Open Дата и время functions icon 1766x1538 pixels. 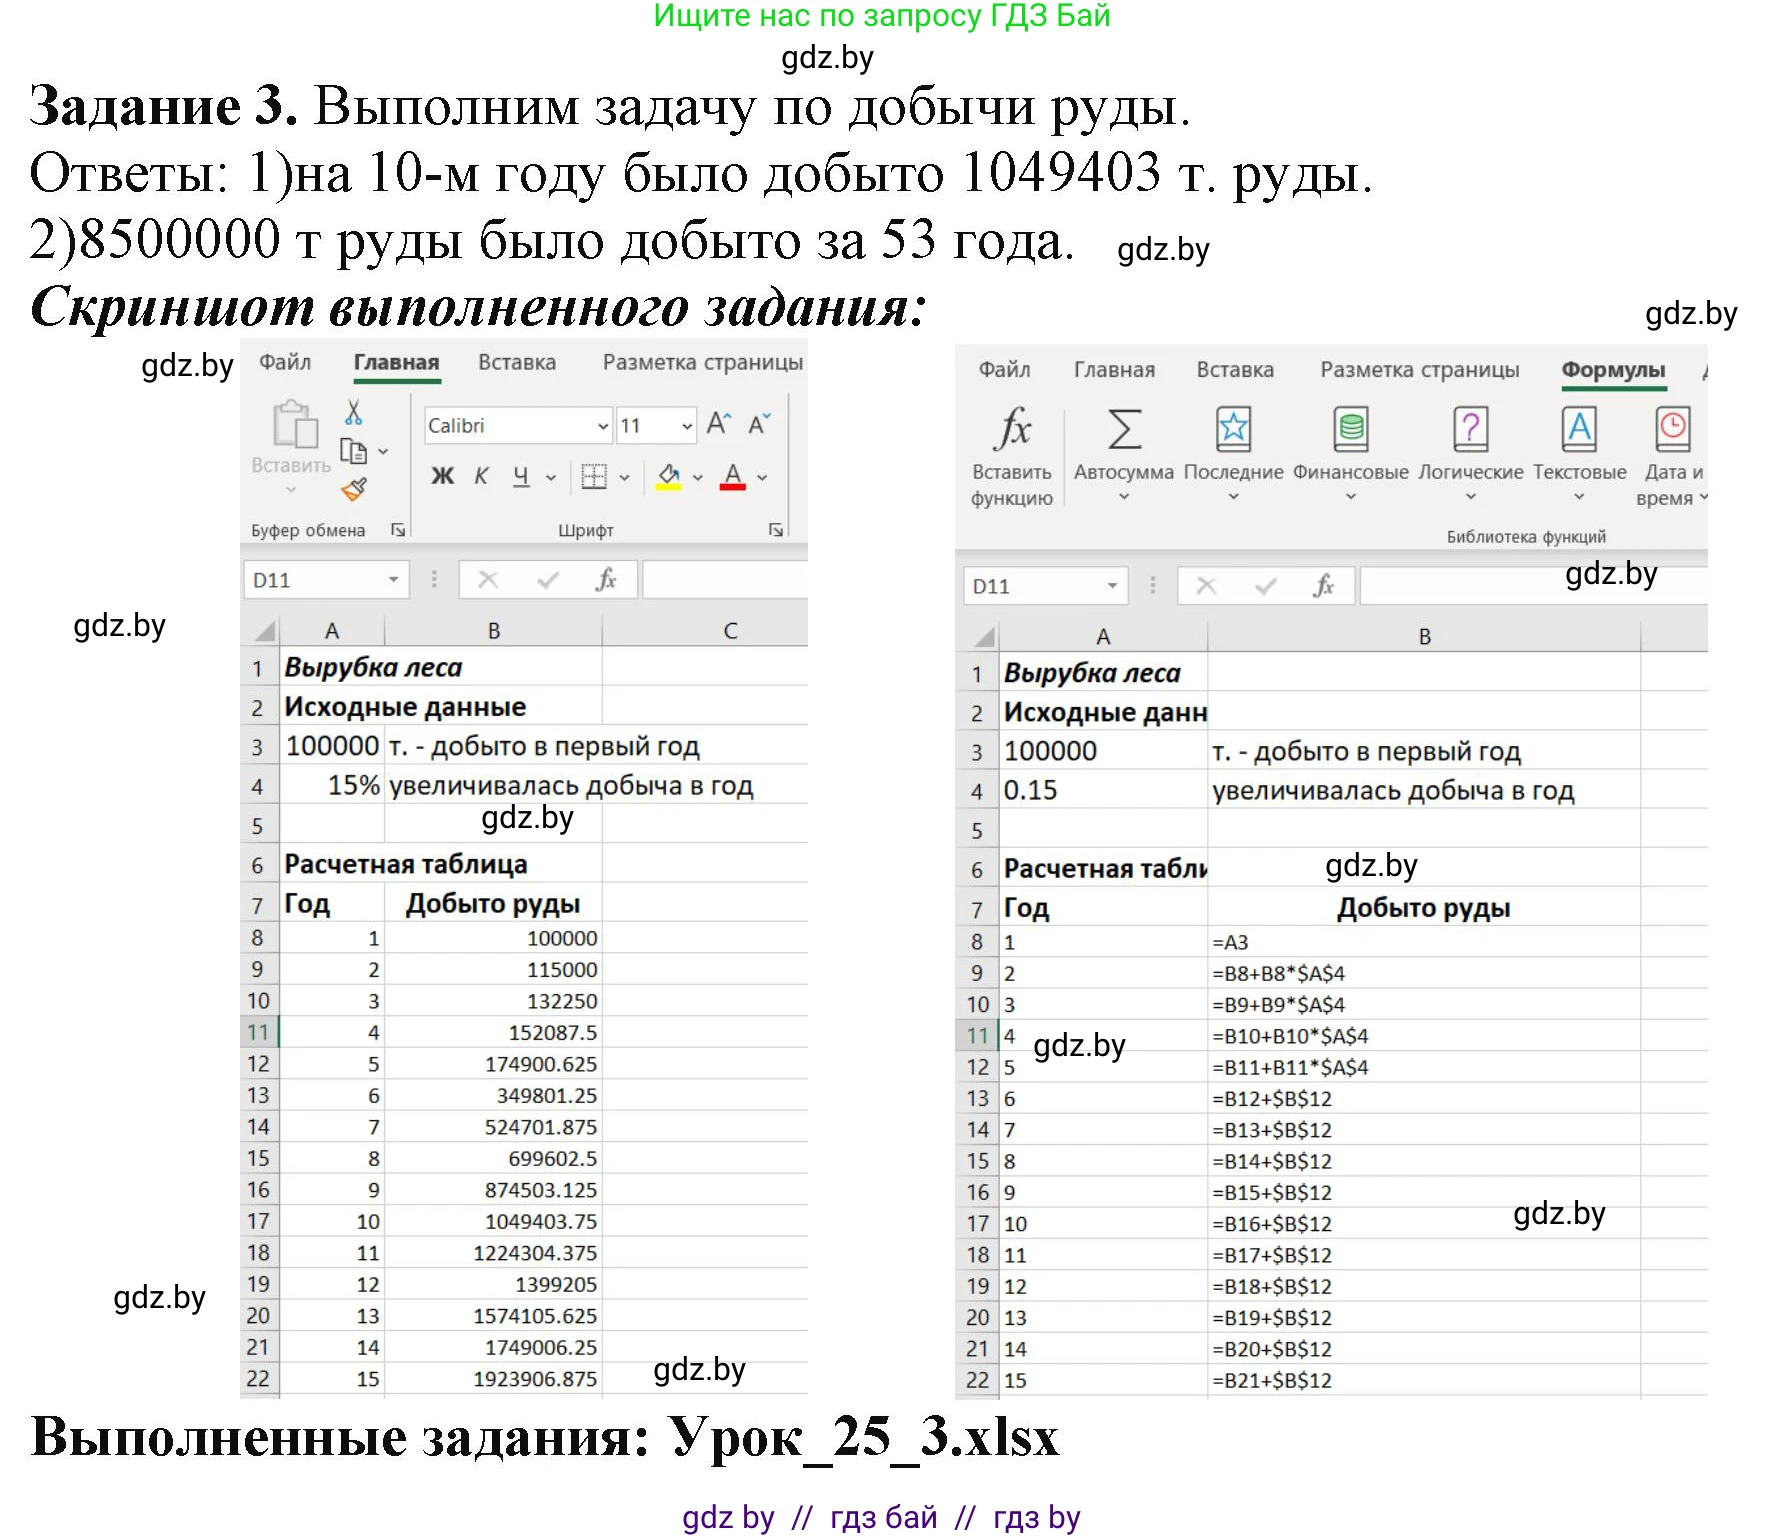(x=1673, y=430)
